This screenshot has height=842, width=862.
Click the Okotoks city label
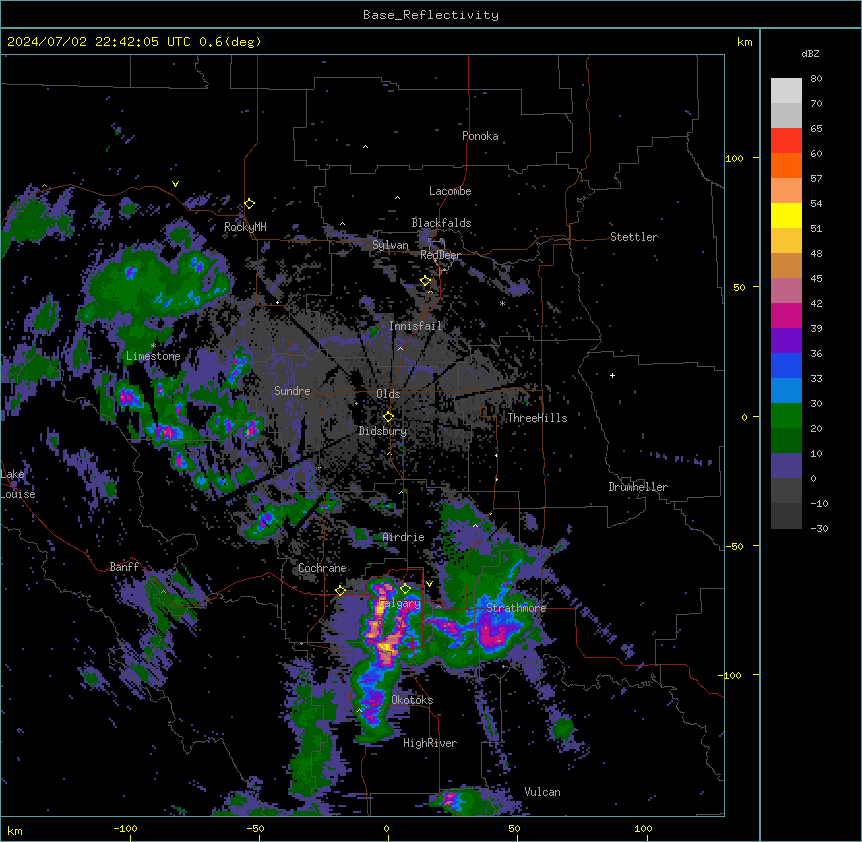point(412,700)
